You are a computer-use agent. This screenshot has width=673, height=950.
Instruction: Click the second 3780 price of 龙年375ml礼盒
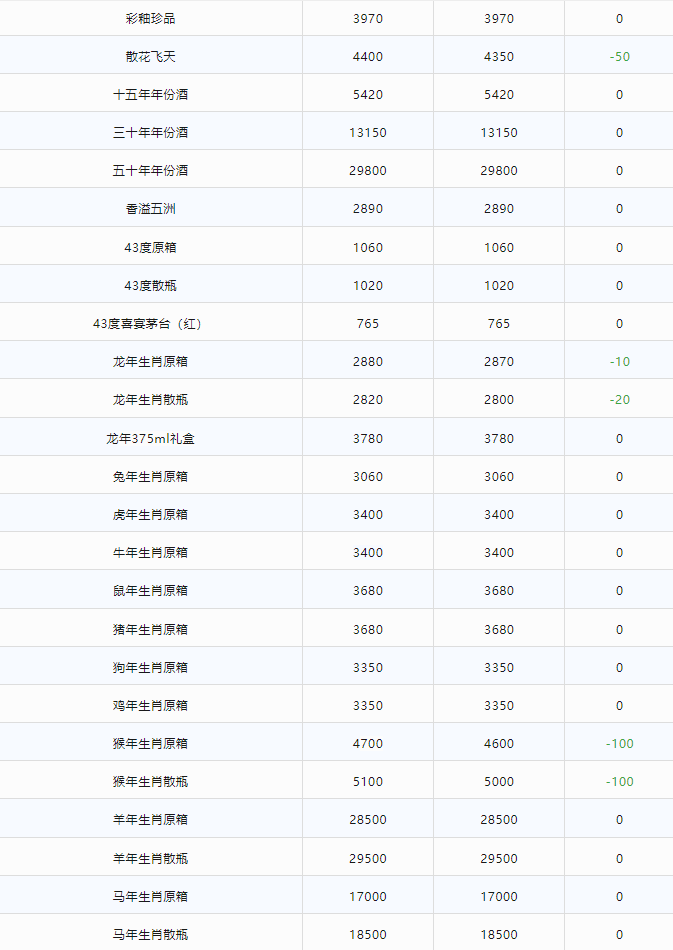[x=499, y=439]
